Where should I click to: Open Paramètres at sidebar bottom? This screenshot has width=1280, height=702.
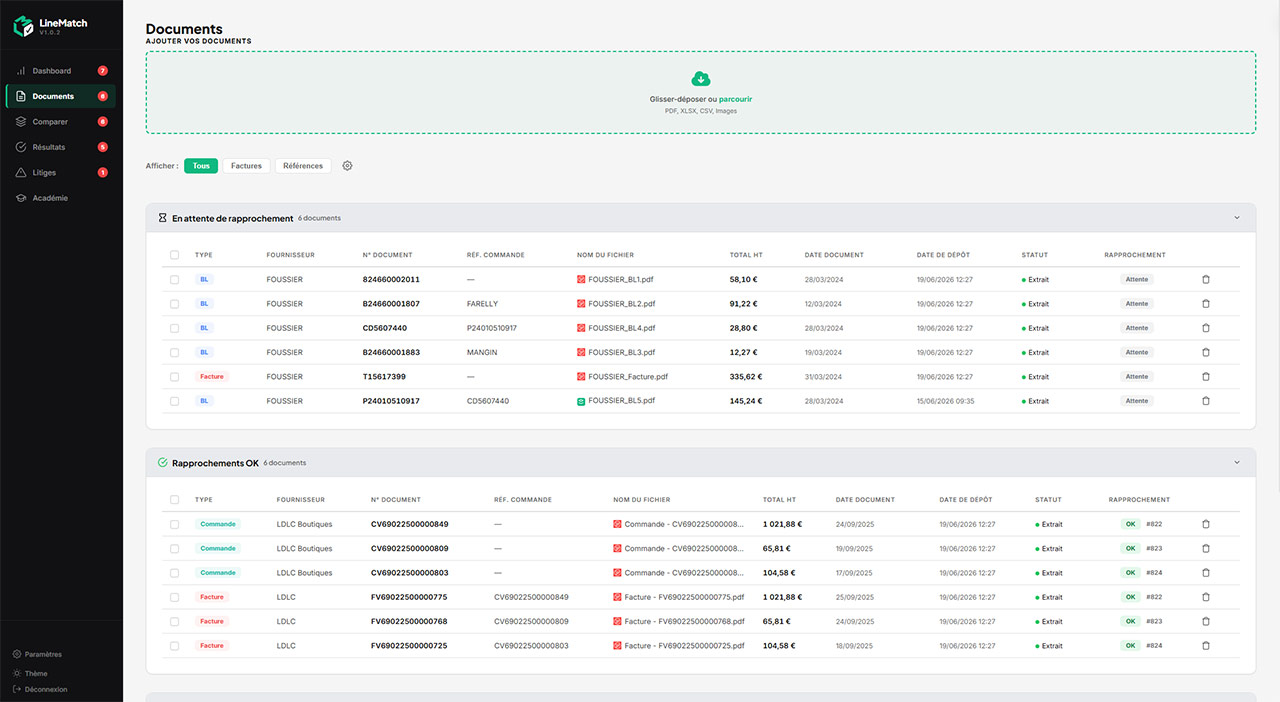(x=38, y=654)
